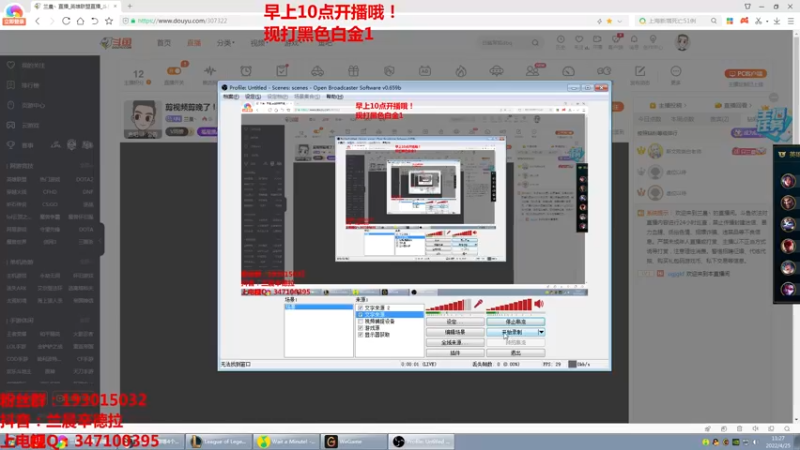Select the scene entry in OBS scenes list
The image size is (800, 450).
pyautogui.click(x=318, y=307)
